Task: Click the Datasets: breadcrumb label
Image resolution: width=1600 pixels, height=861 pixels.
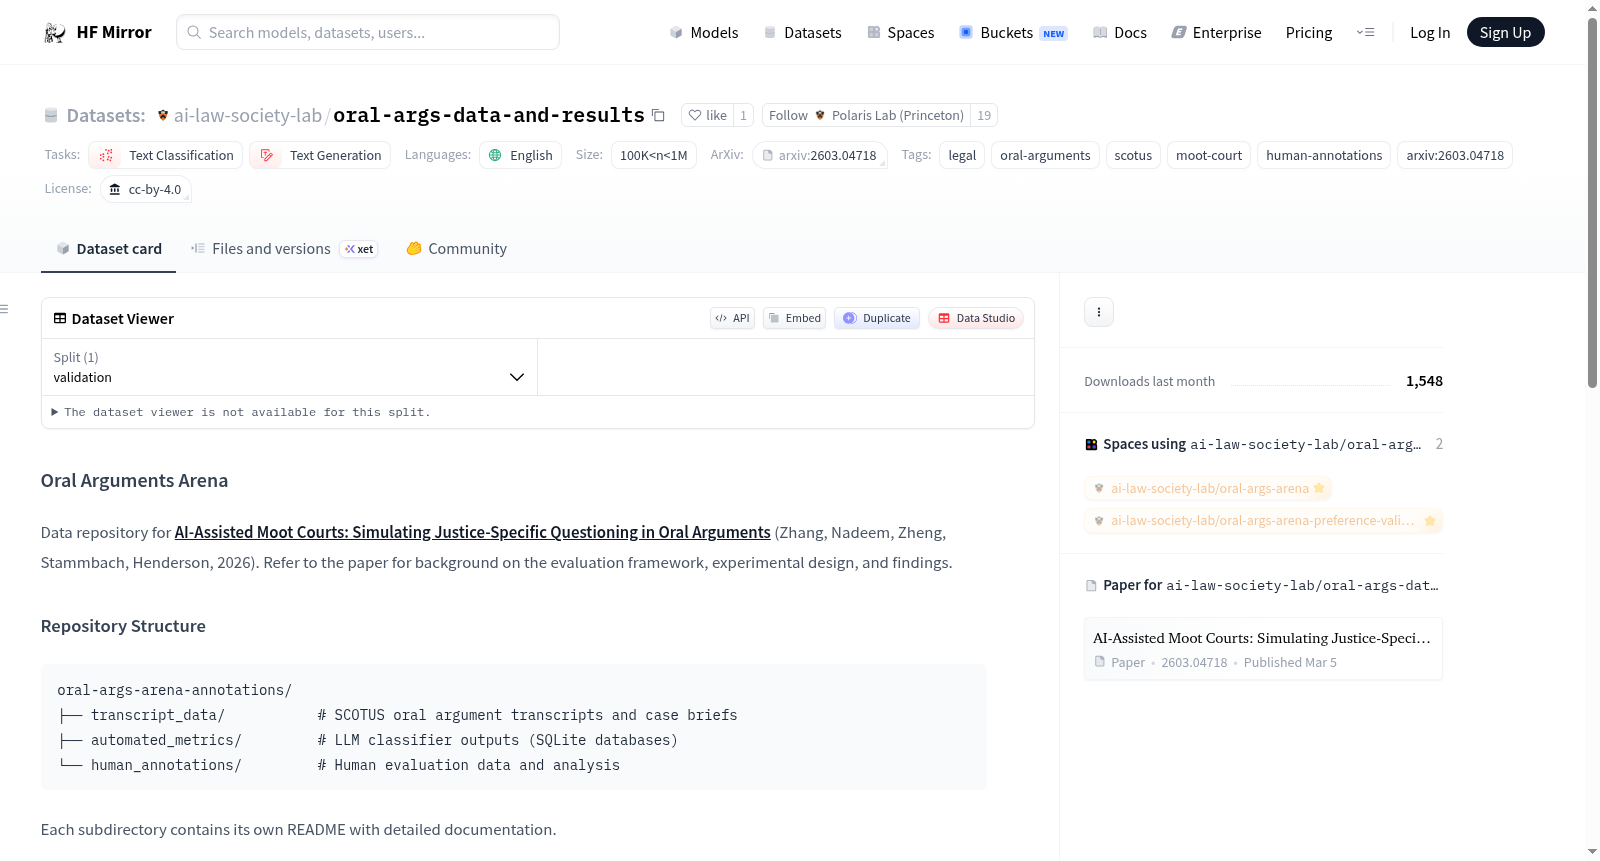Action: pos(106,116)
